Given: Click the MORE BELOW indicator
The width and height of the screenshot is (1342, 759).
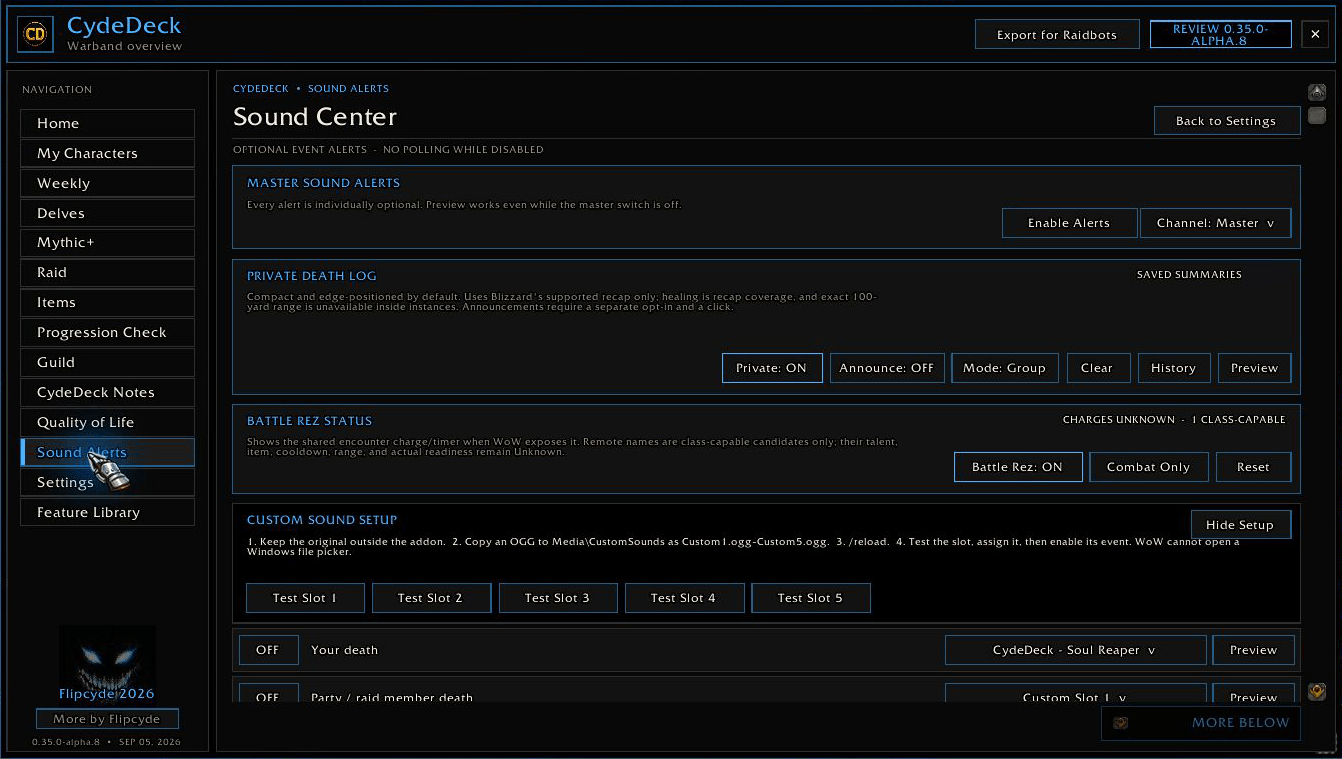Looking at the screenshot, I should pos(1201,723).
